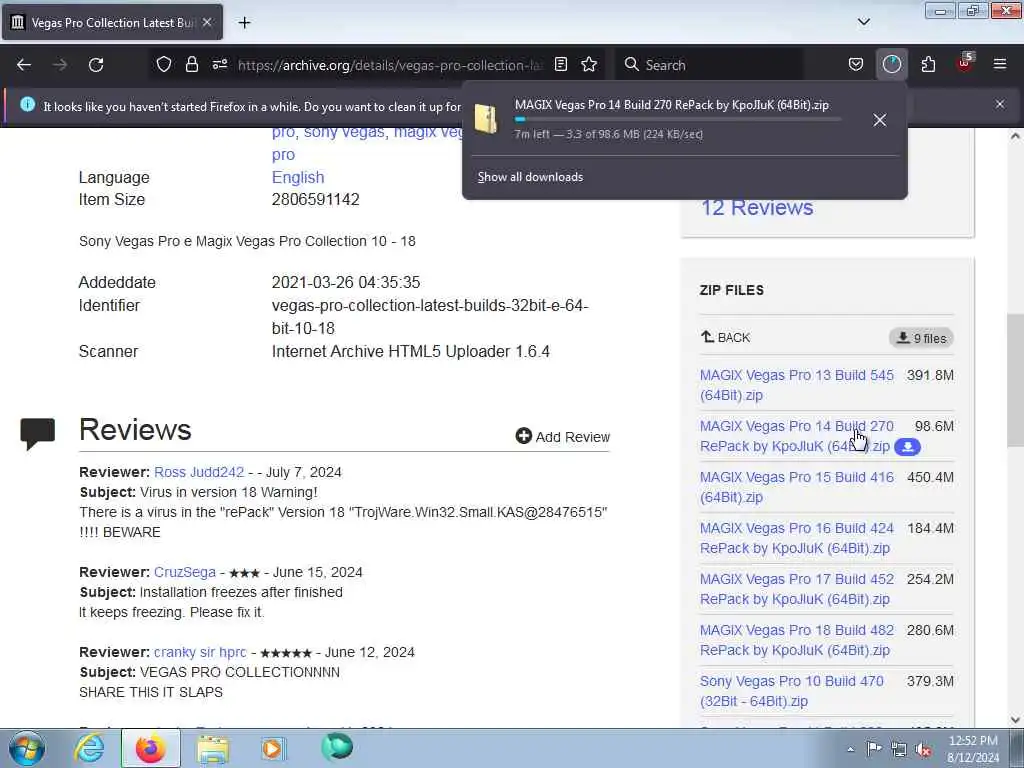Open the Extensions puzzle piece icon
This screenshot has width=1024, height=768.
928,64
